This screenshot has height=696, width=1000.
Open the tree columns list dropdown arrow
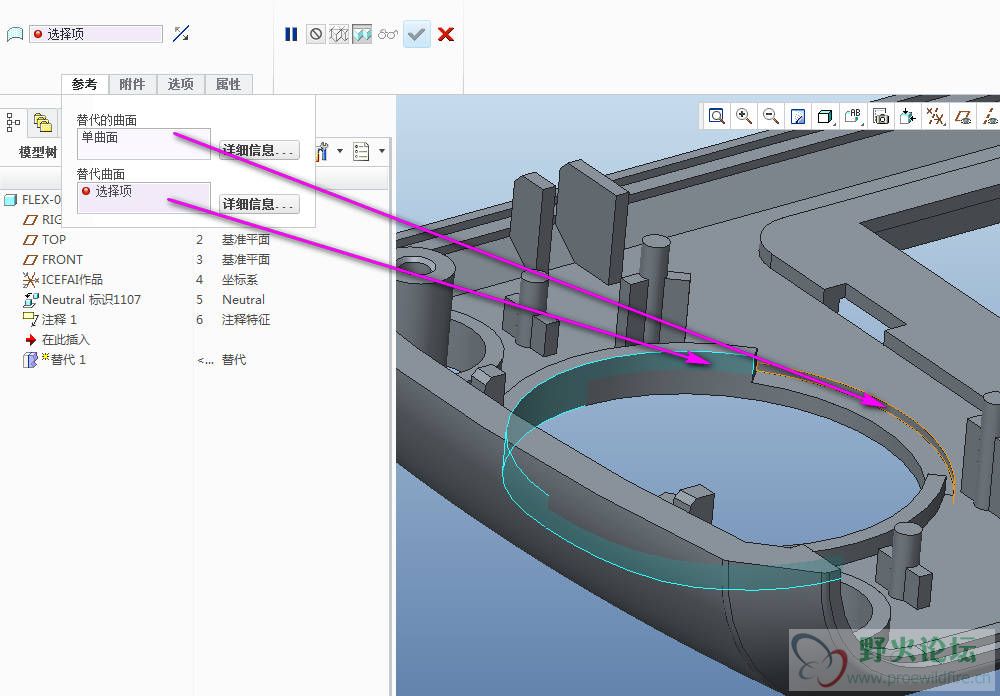click(382, 152)
